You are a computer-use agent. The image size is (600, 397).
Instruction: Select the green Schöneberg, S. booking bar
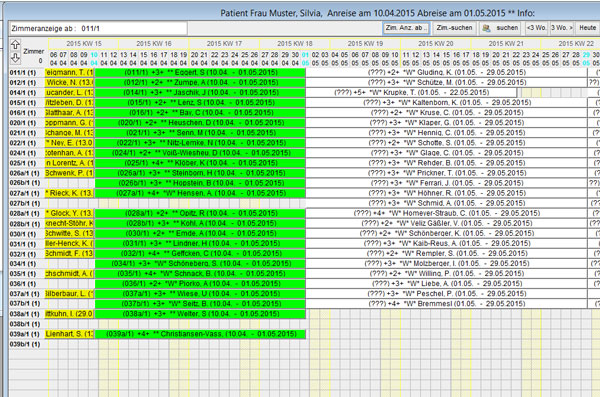pyautogui.click(x=200, y=263)
